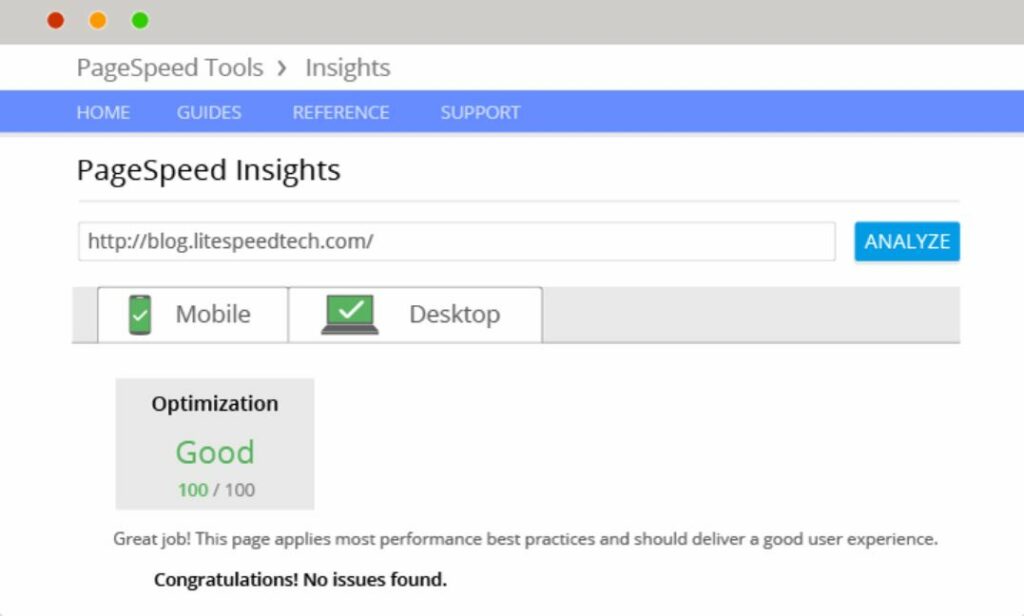The height and width of the screenshot is (616, 1024).
Task: Click the ANALYZE button
Action: point(907,242)
